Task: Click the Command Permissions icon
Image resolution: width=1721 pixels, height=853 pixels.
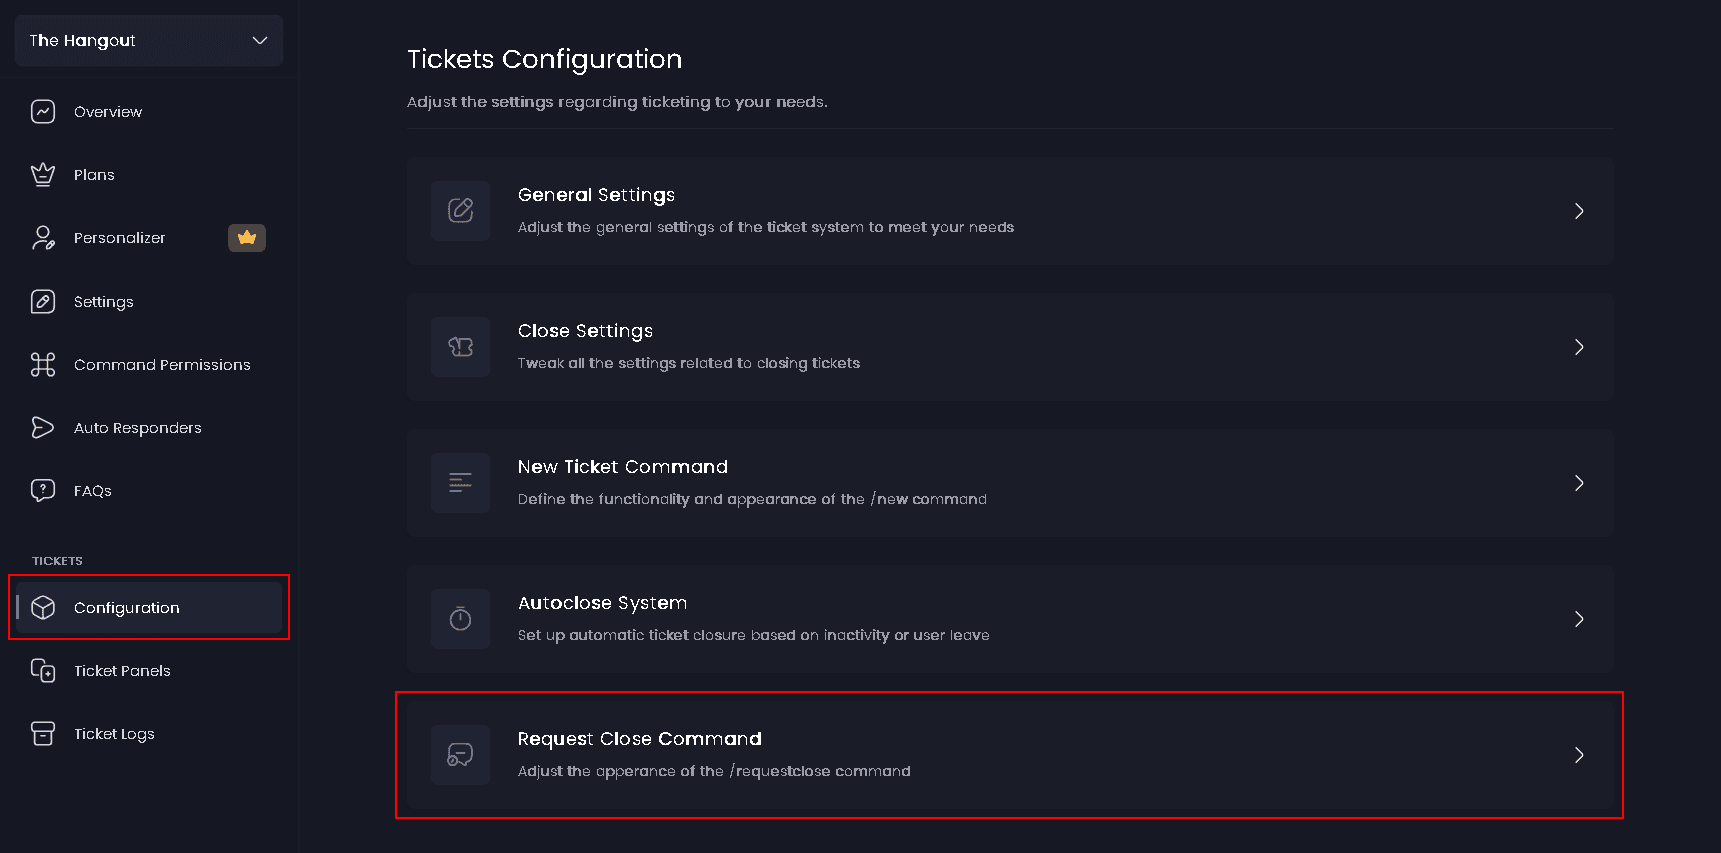Action: point(43,365)
